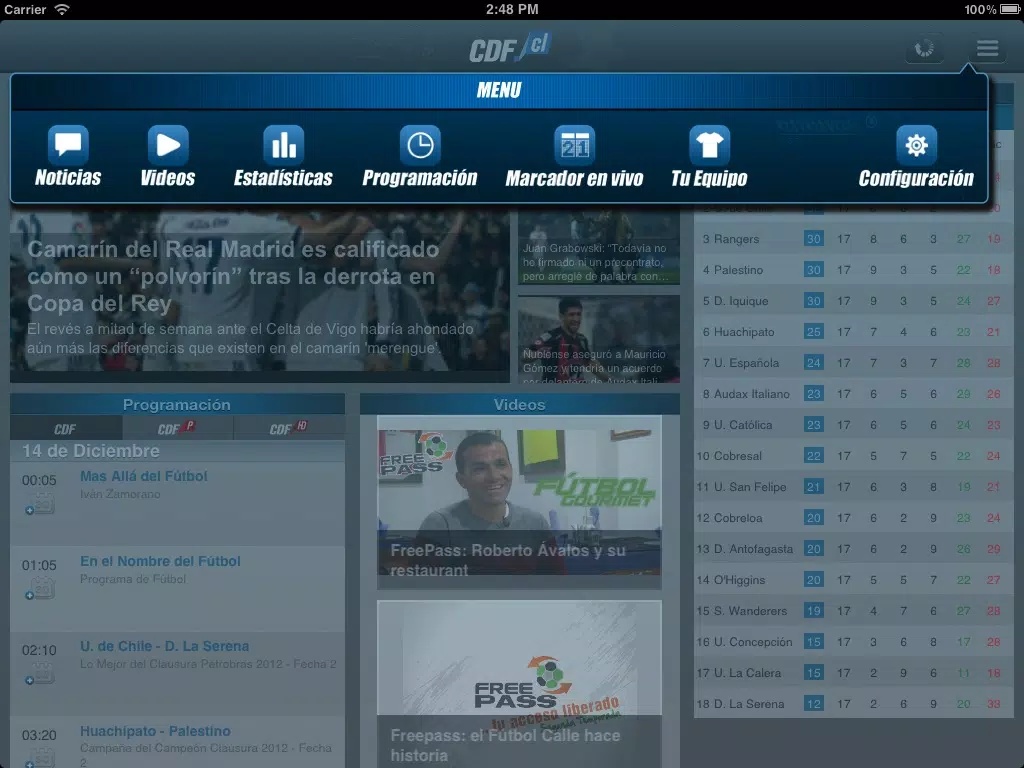Select the 9 U. Católica standings row

pyautogui.click(x=854, y=425)
